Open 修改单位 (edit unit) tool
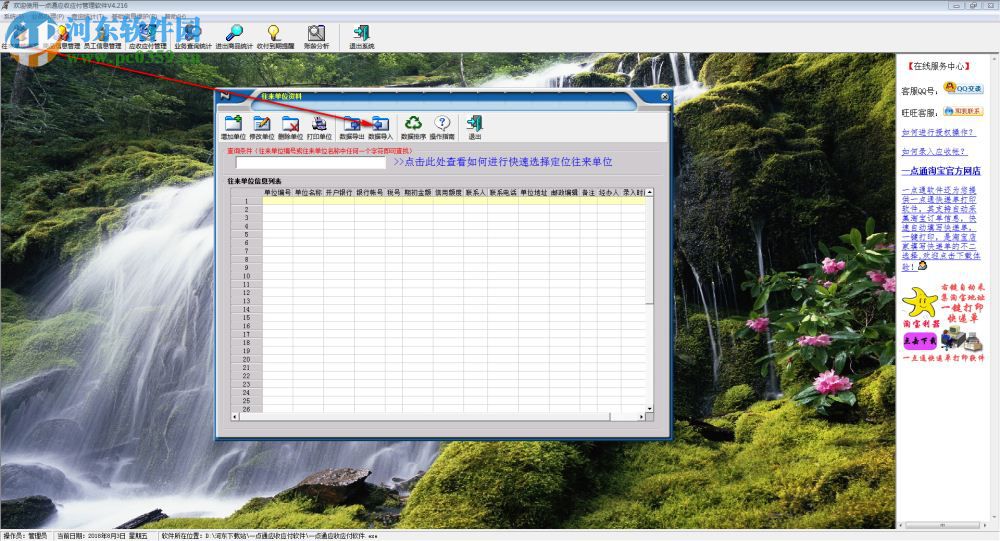The image size is (1000, 541). pos(261,127)
